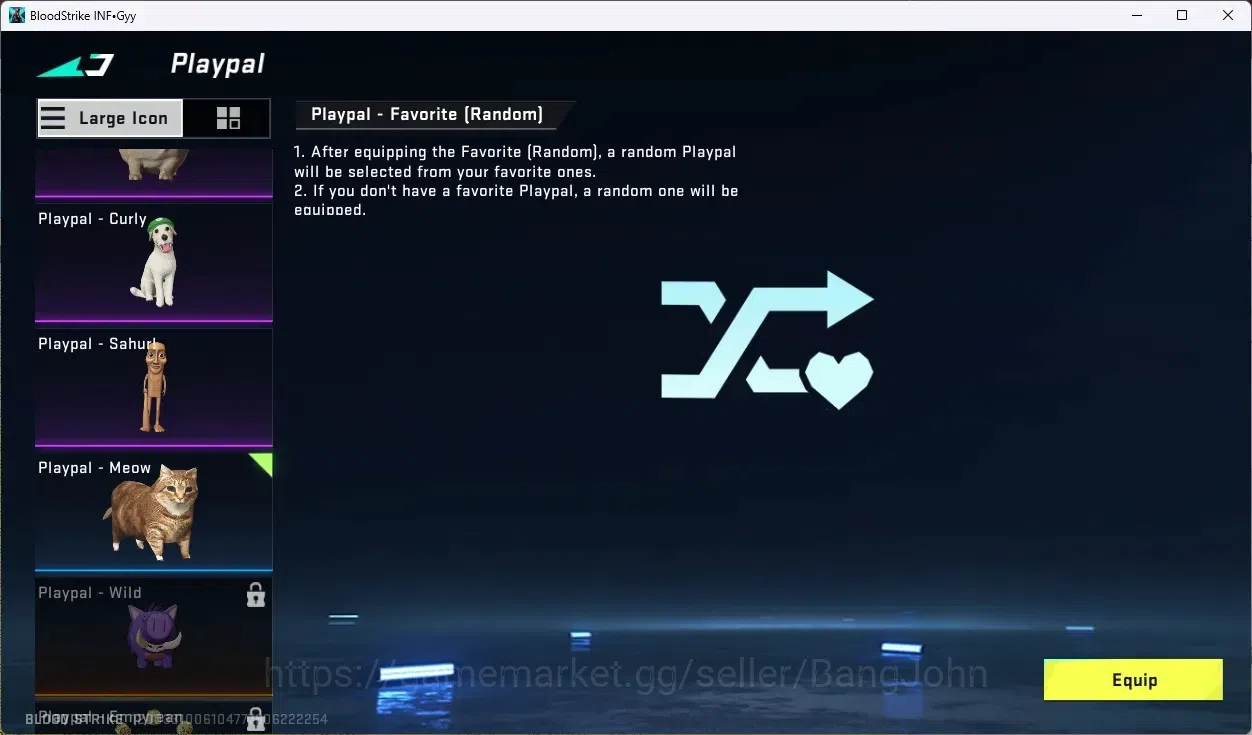Select the Playpal - Sahur card

[153, 388]
